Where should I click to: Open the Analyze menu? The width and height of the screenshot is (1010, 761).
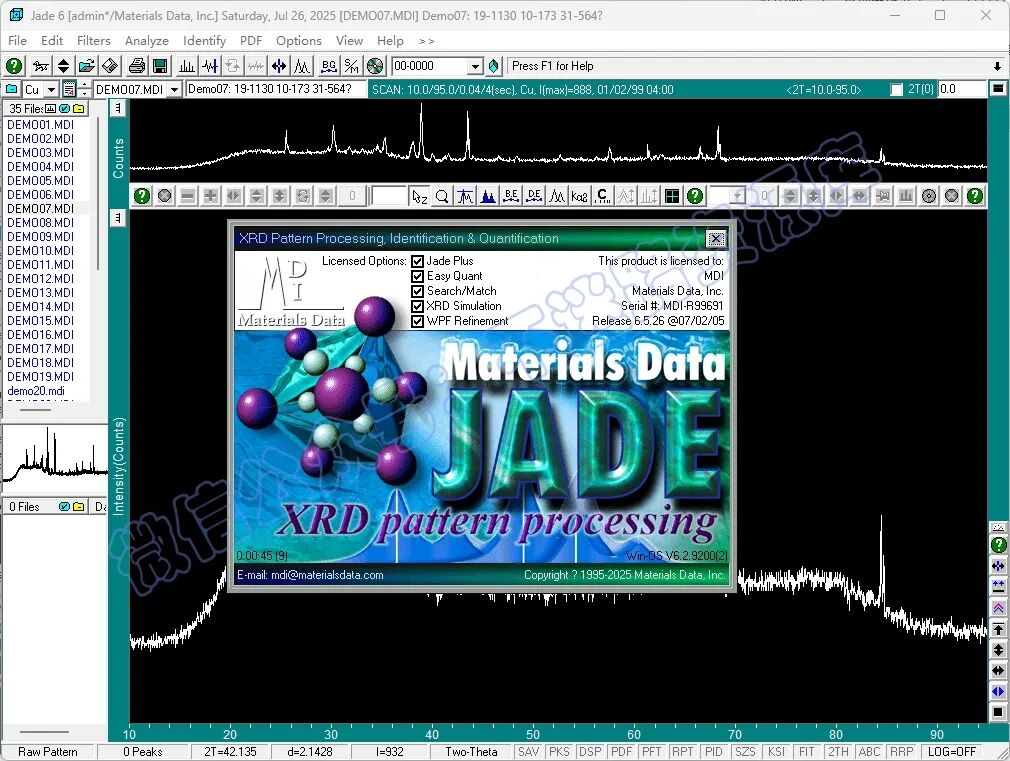147,41
